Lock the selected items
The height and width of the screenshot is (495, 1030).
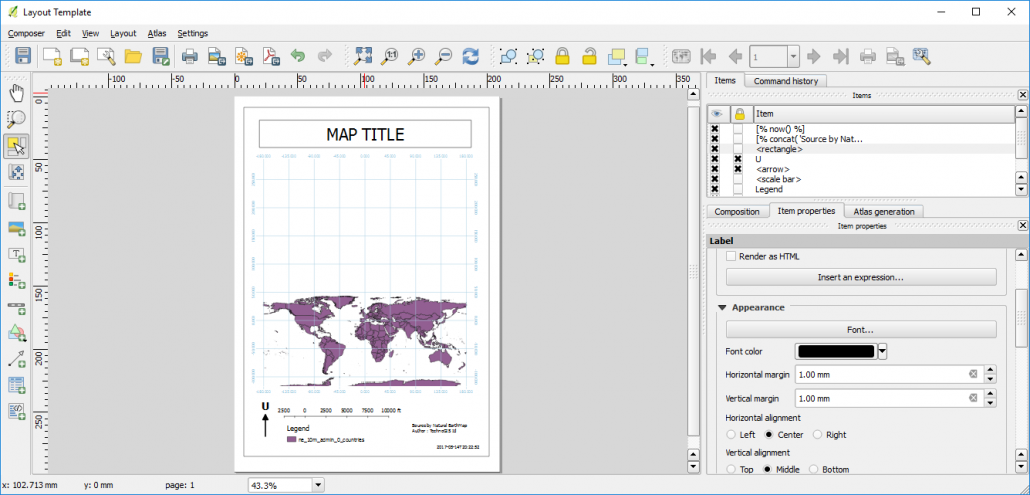click(562, 56)
